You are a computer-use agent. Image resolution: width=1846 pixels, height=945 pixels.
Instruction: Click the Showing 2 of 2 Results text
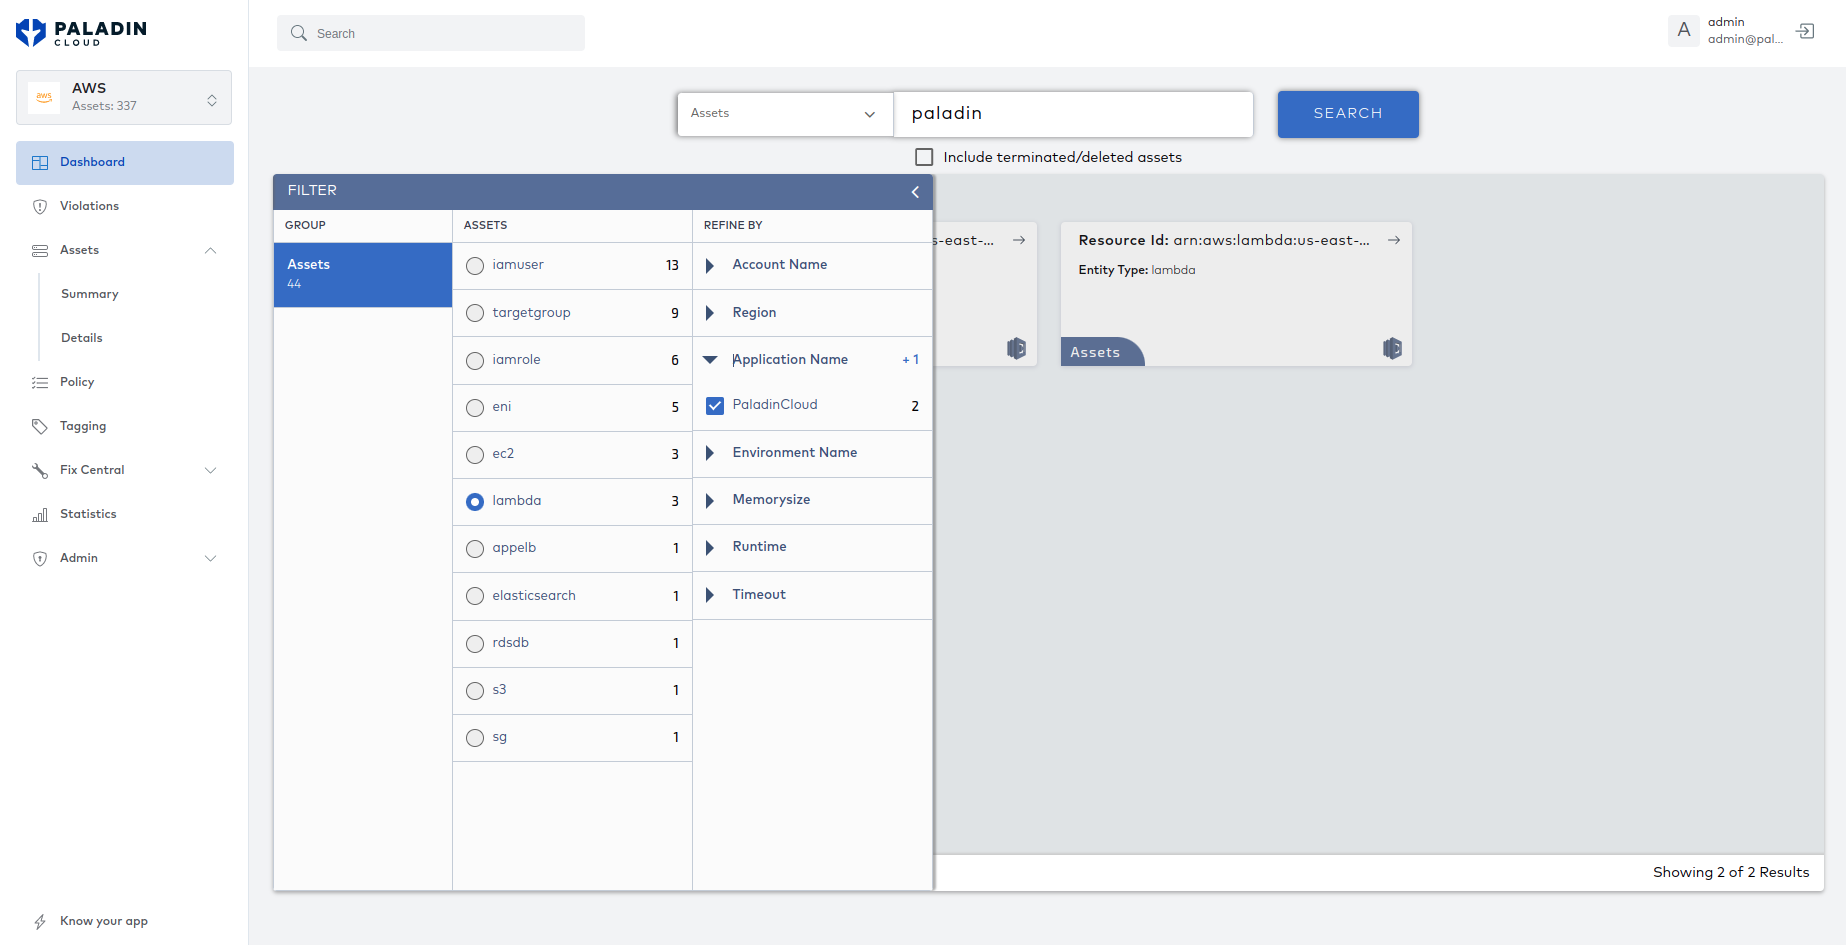(x=1731, y=872)
